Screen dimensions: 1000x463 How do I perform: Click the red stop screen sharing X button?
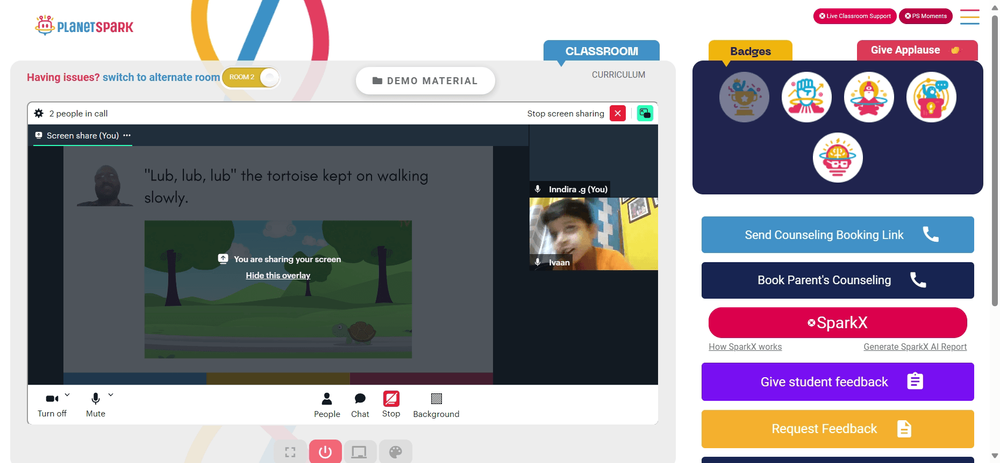[617, 114]
